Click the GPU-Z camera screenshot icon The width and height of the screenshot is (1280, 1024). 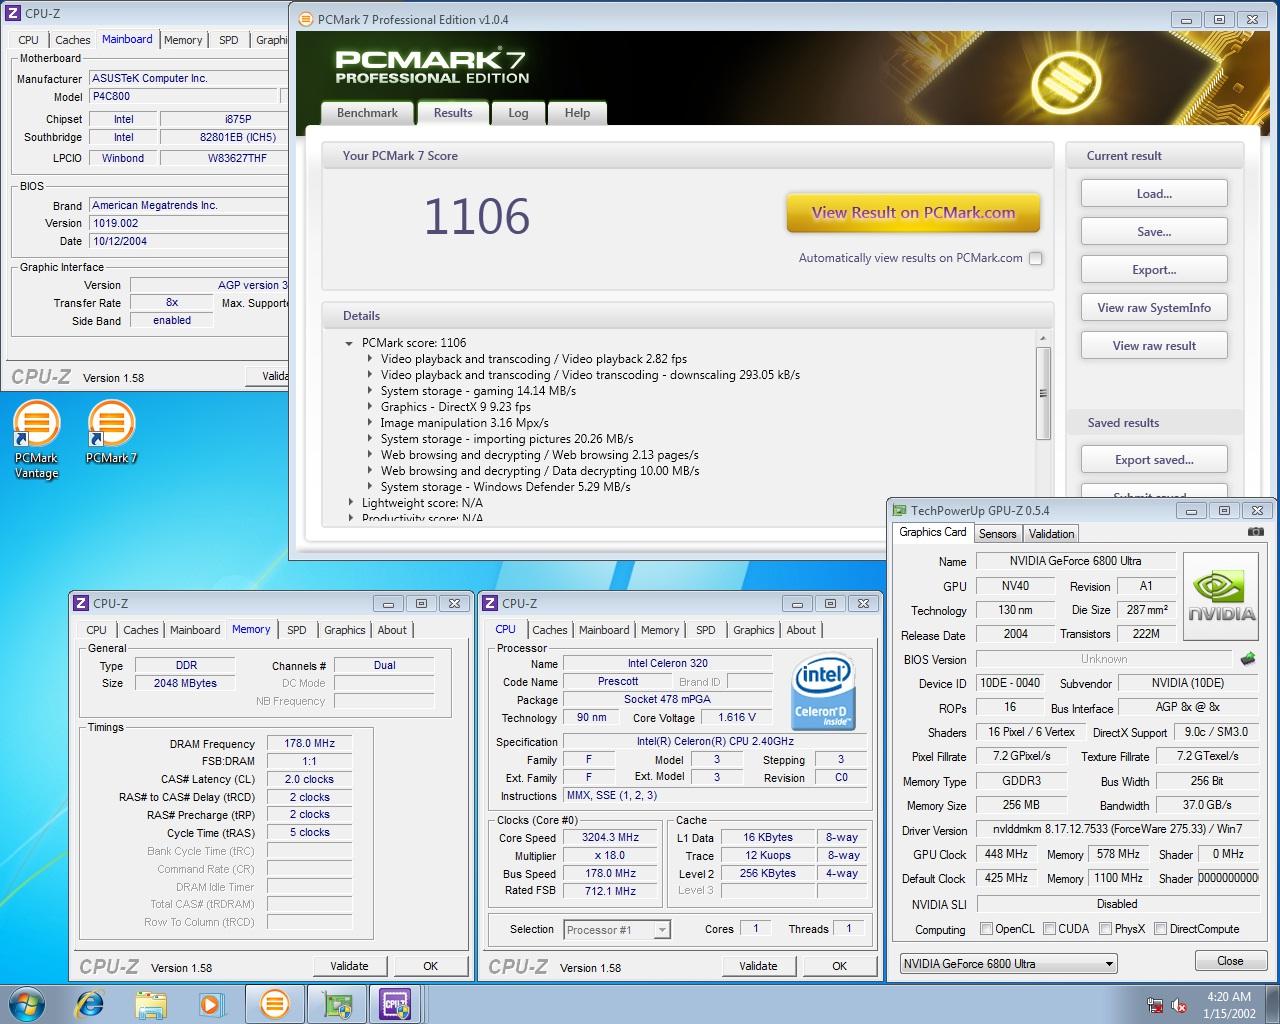(1255, 532)
